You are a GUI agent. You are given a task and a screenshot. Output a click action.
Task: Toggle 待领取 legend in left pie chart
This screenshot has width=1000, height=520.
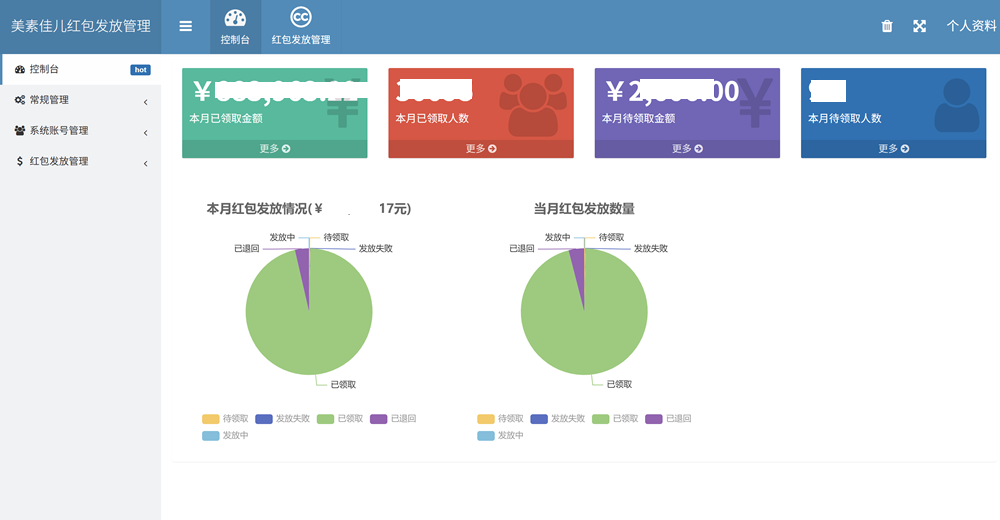211,419
